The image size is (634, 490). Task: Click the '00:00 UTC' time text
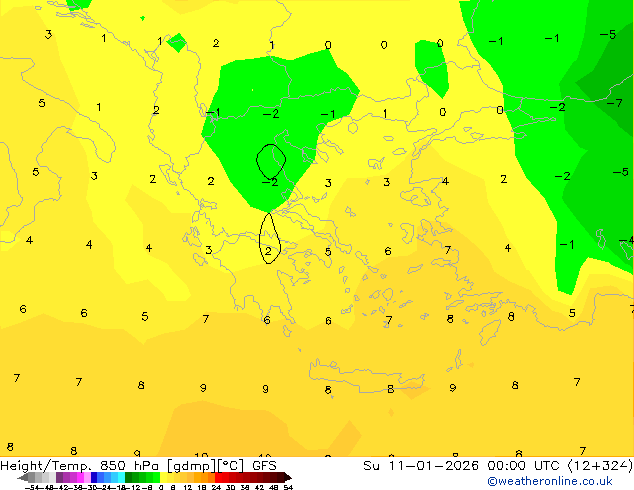tap(524, 466)
